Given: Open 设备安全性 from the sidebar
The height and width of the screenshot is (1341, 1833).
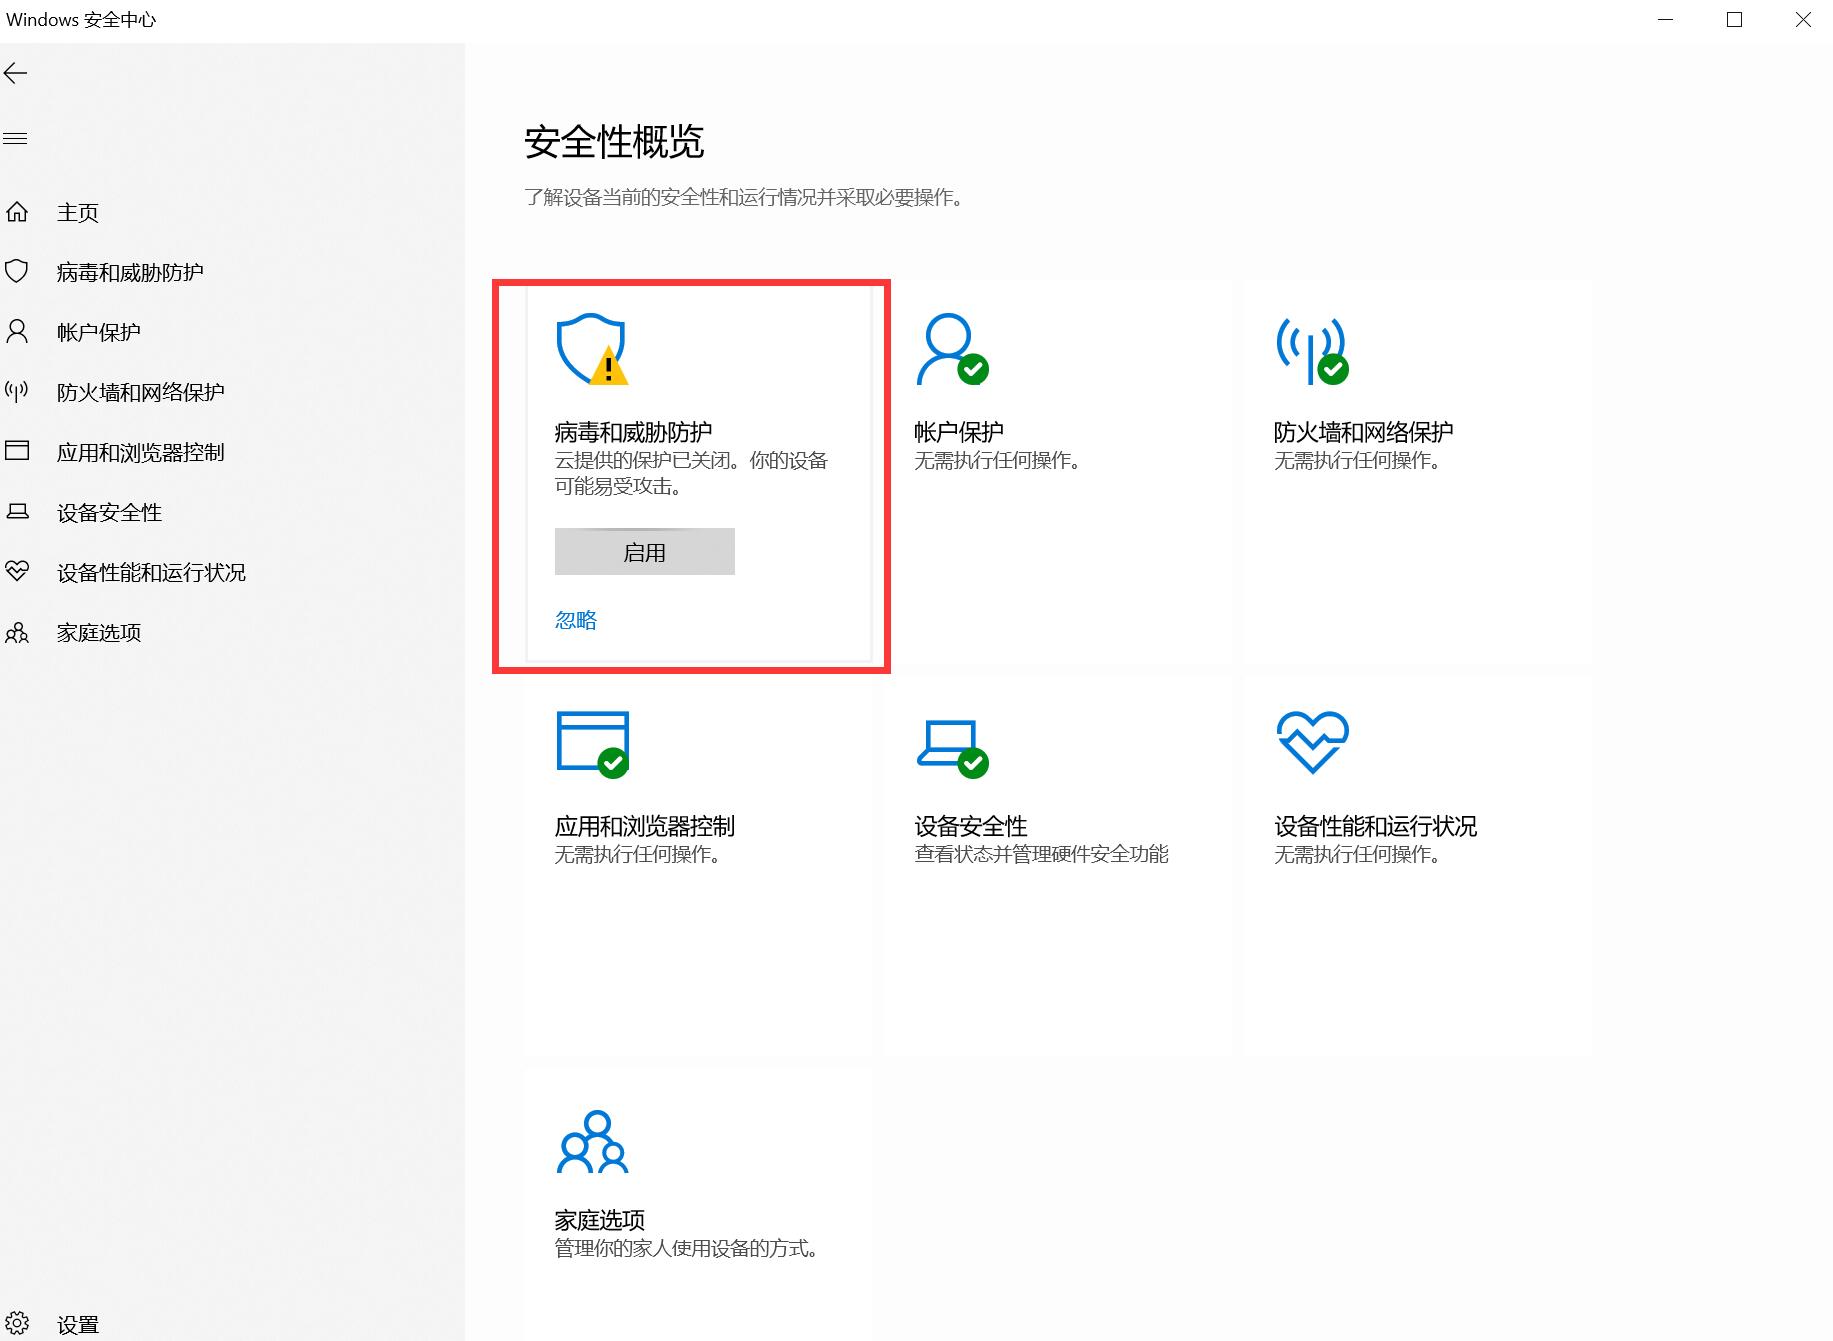Looking at the screenshot, I should click(109, 513).
